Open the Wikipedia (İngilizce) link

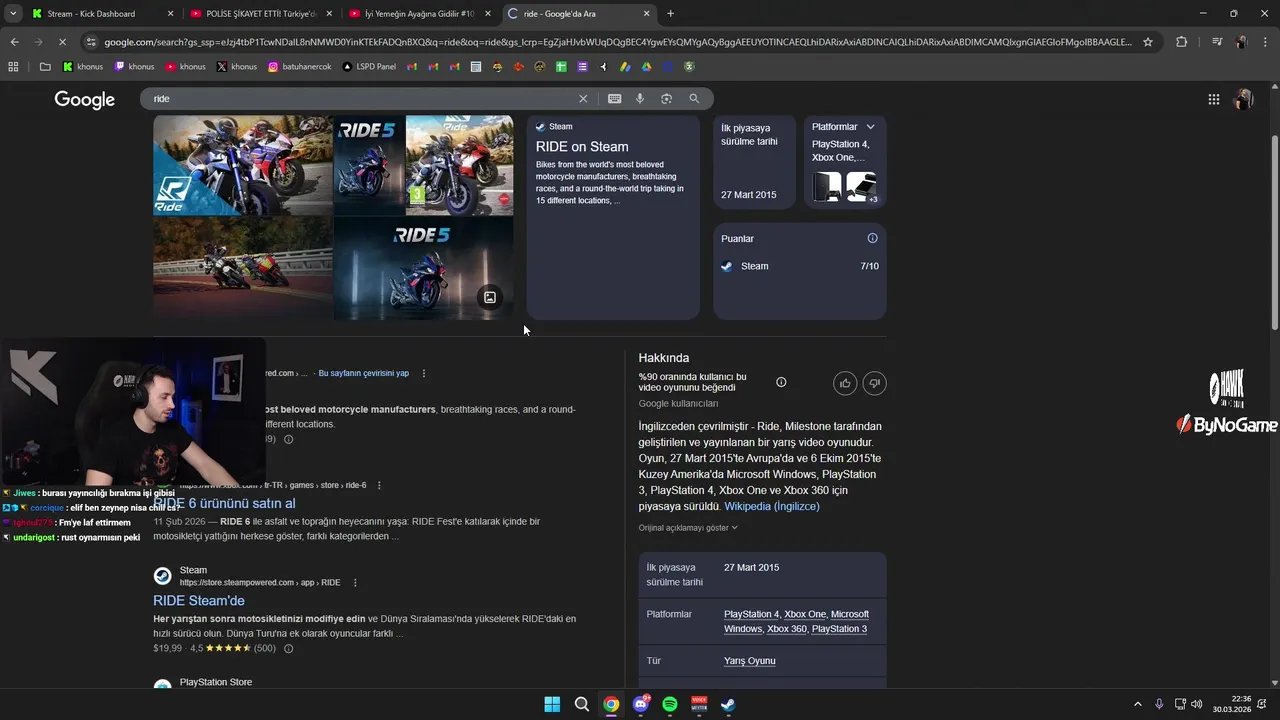coord(772,507)
